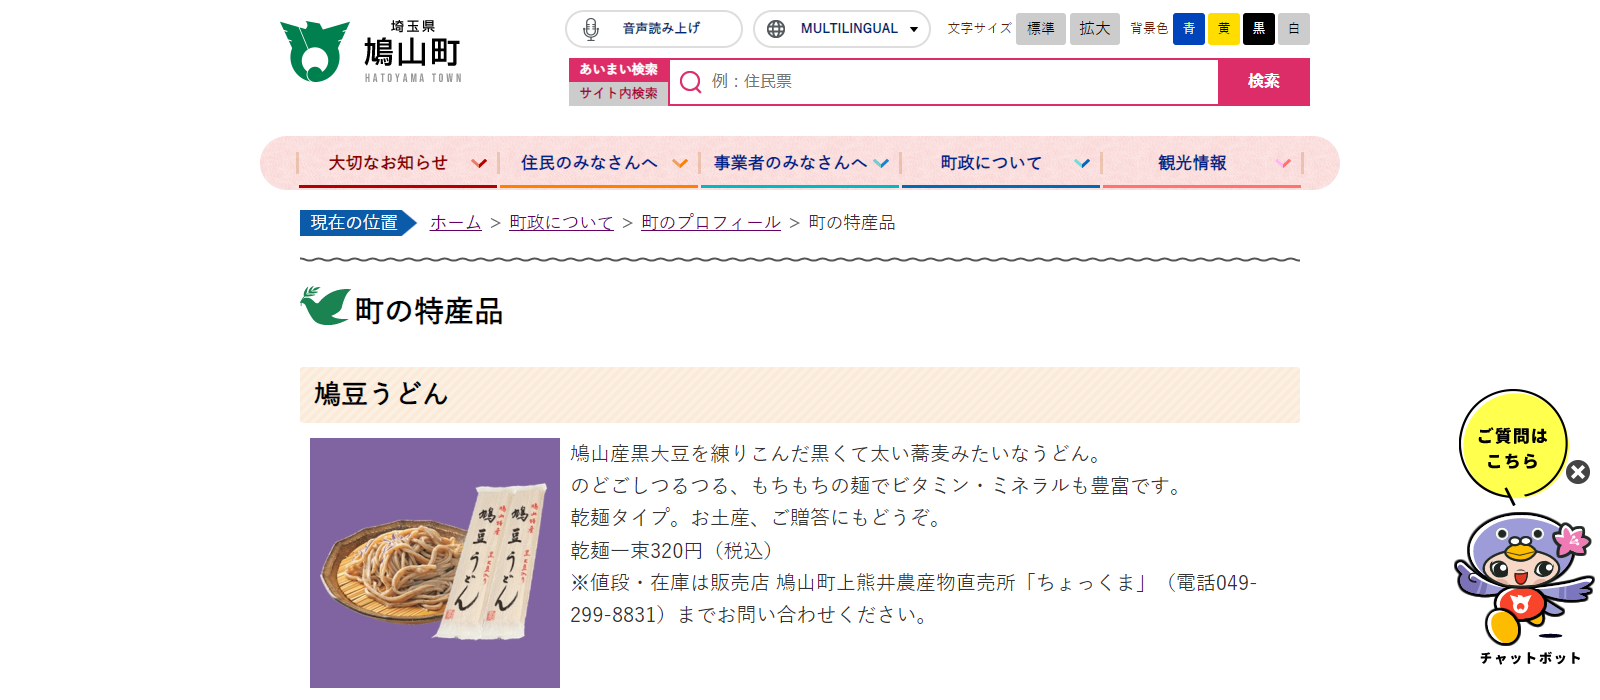The image size is (1600, 700).
Task: Click the green bird icon beside 町の特産品 heading
Action: click(x=324, y=306)
